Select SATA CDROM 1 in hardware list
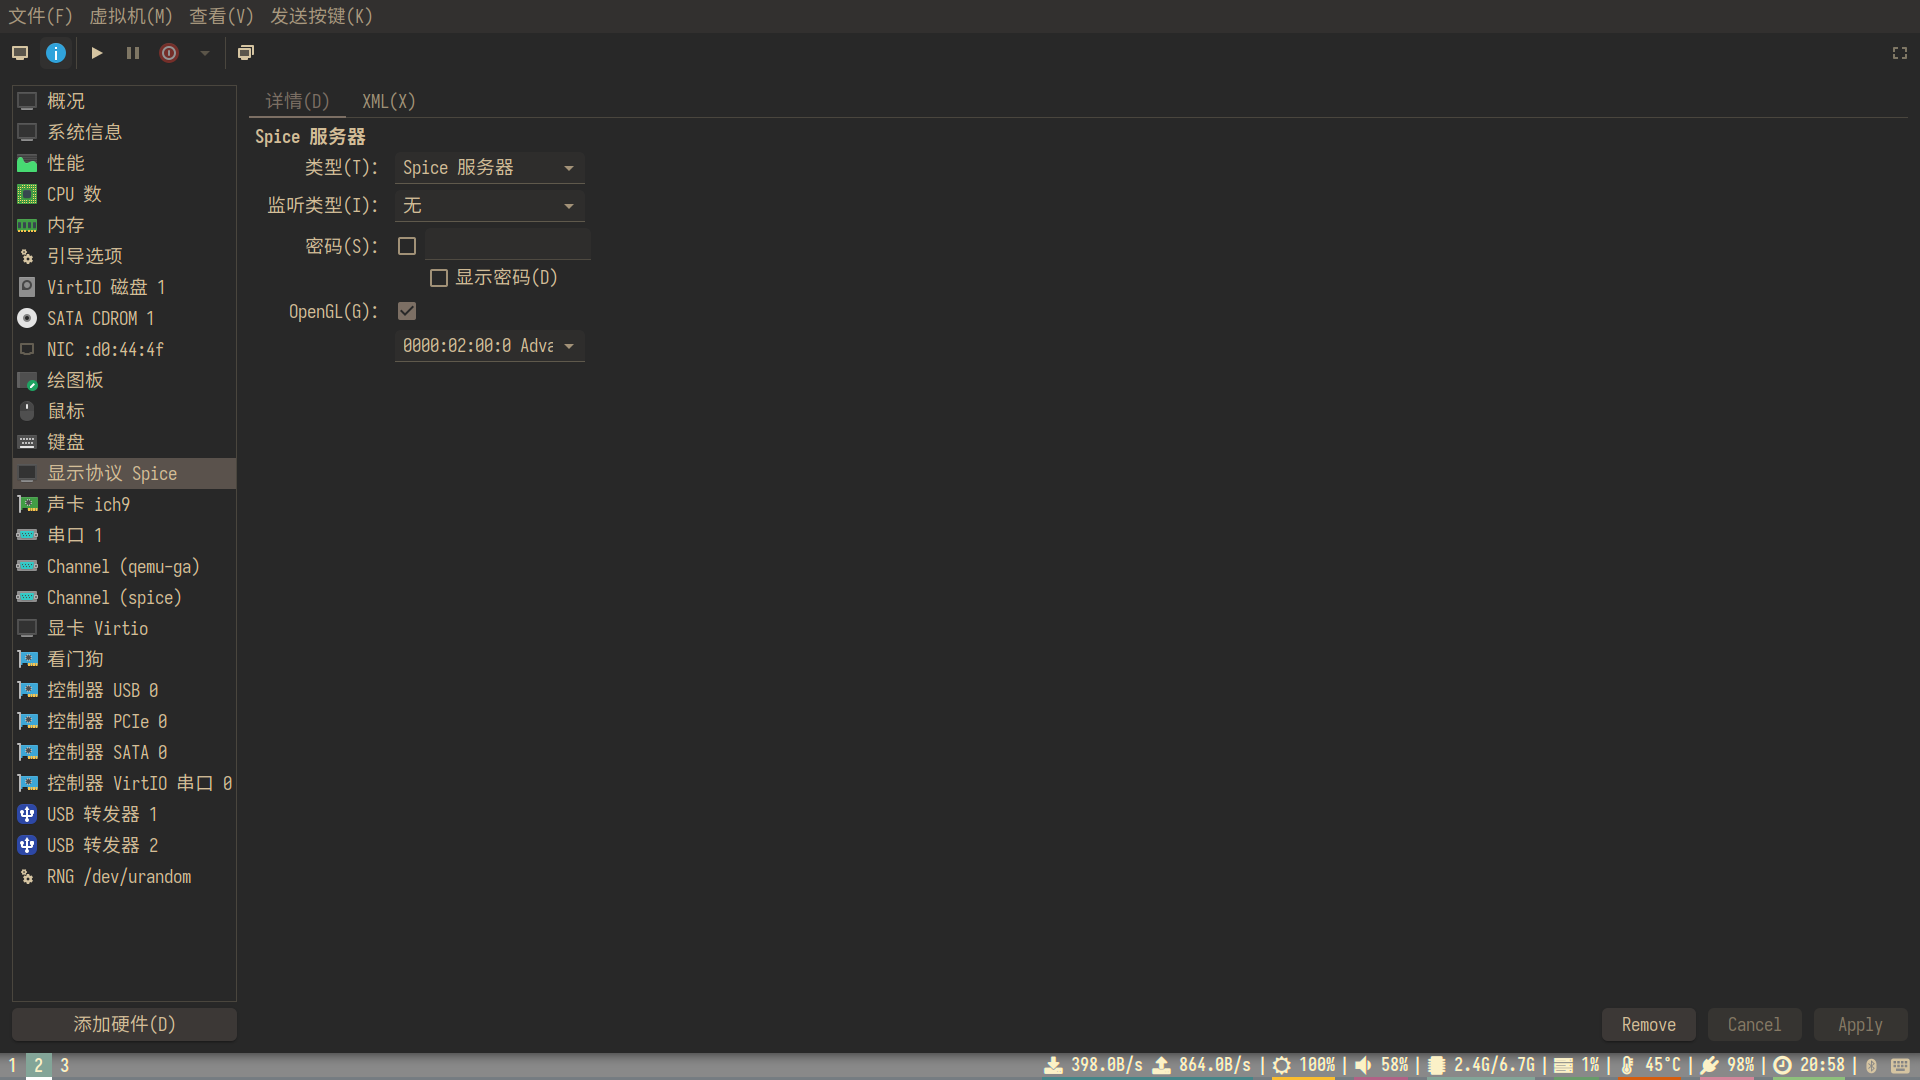 (100, 318)
